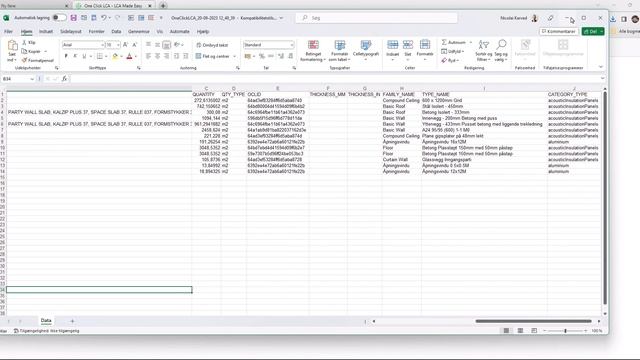Open the Arial font name dropdown
This screenshot has width=640, height=360.
click(102, 45)
